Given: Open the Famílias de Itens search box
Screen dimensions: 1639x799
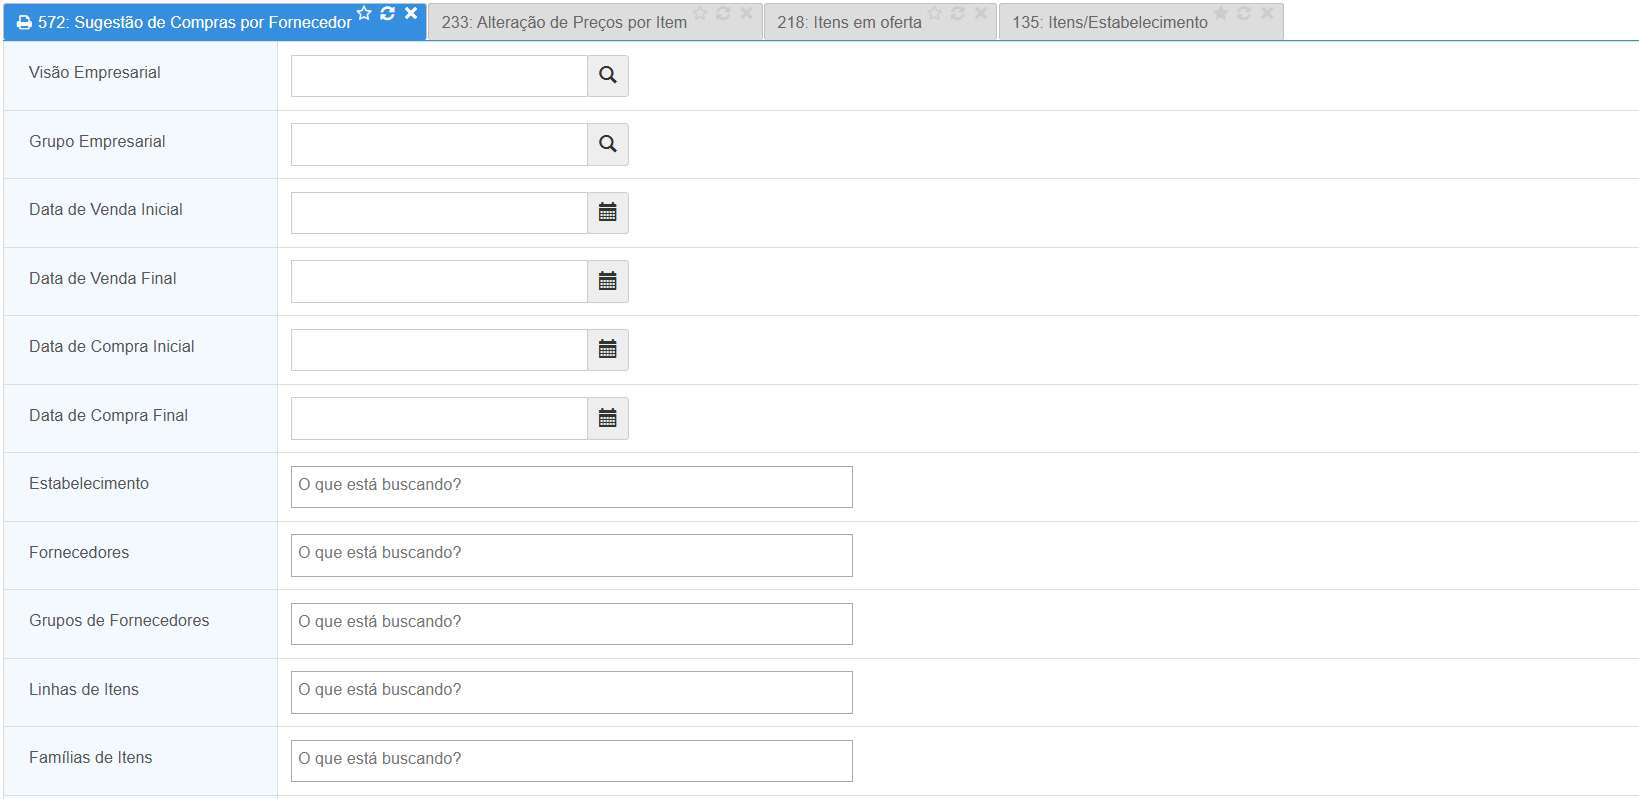Looking at the screenshot, I should pyautogui.click(x=572, y=761).
